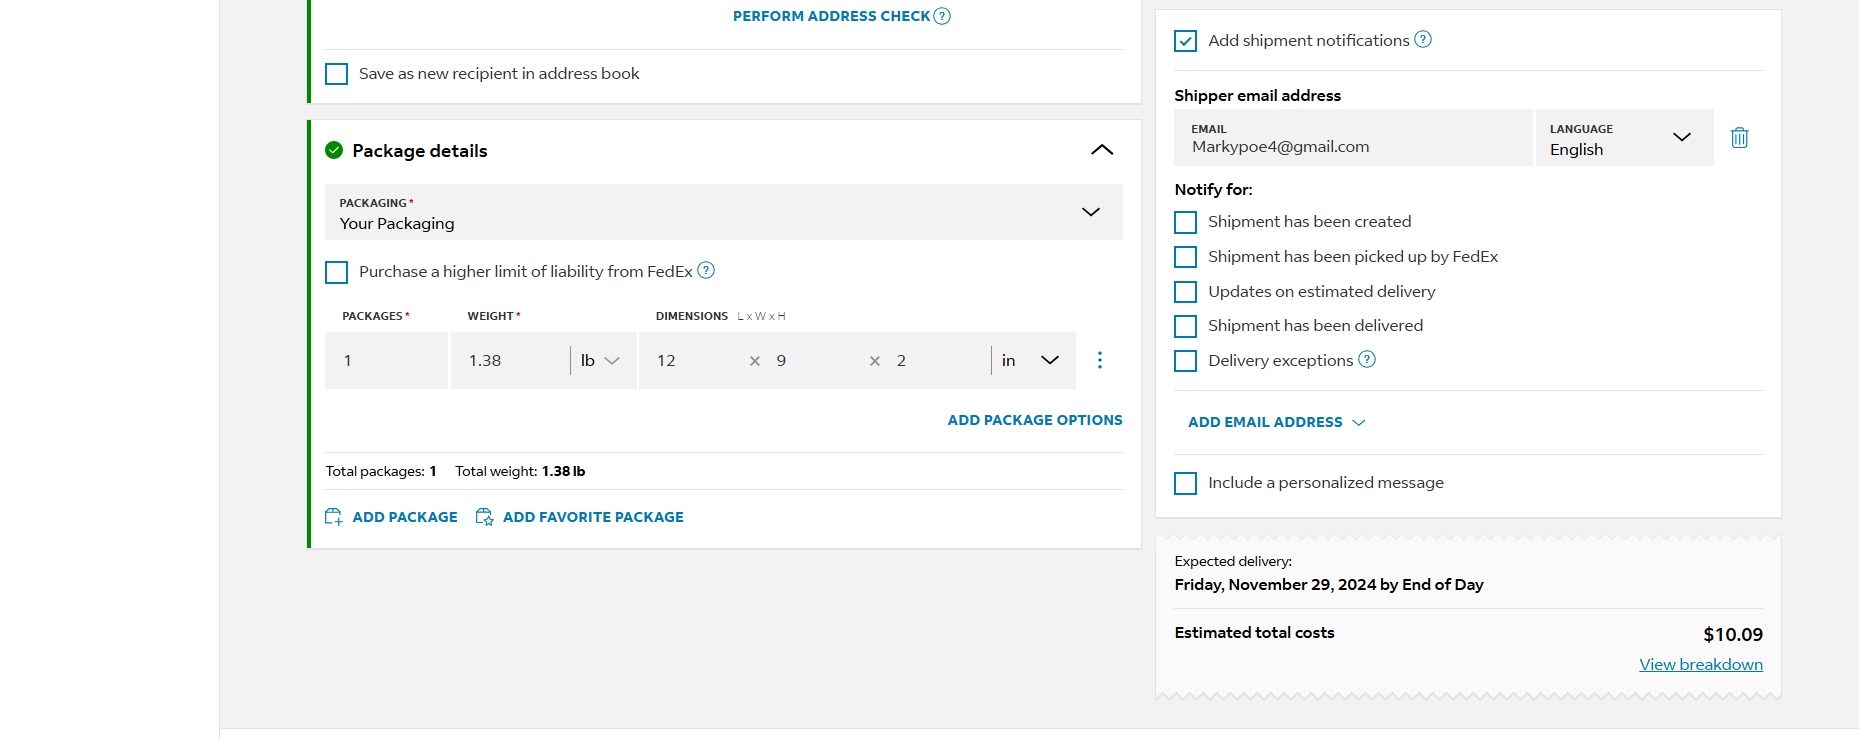1859x740 pixels.
Task: Click the Add Package box icon
Action: click(334, 517)
